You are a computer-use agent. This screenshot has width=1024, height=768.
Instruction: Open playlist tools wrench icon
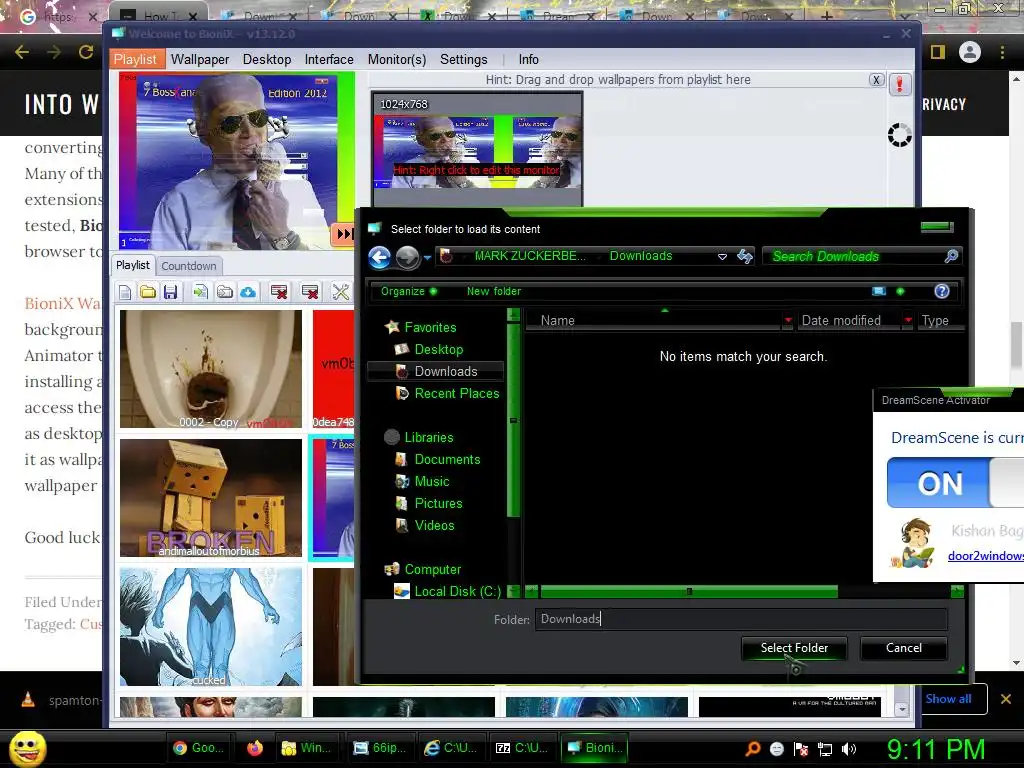coord(340,292)
